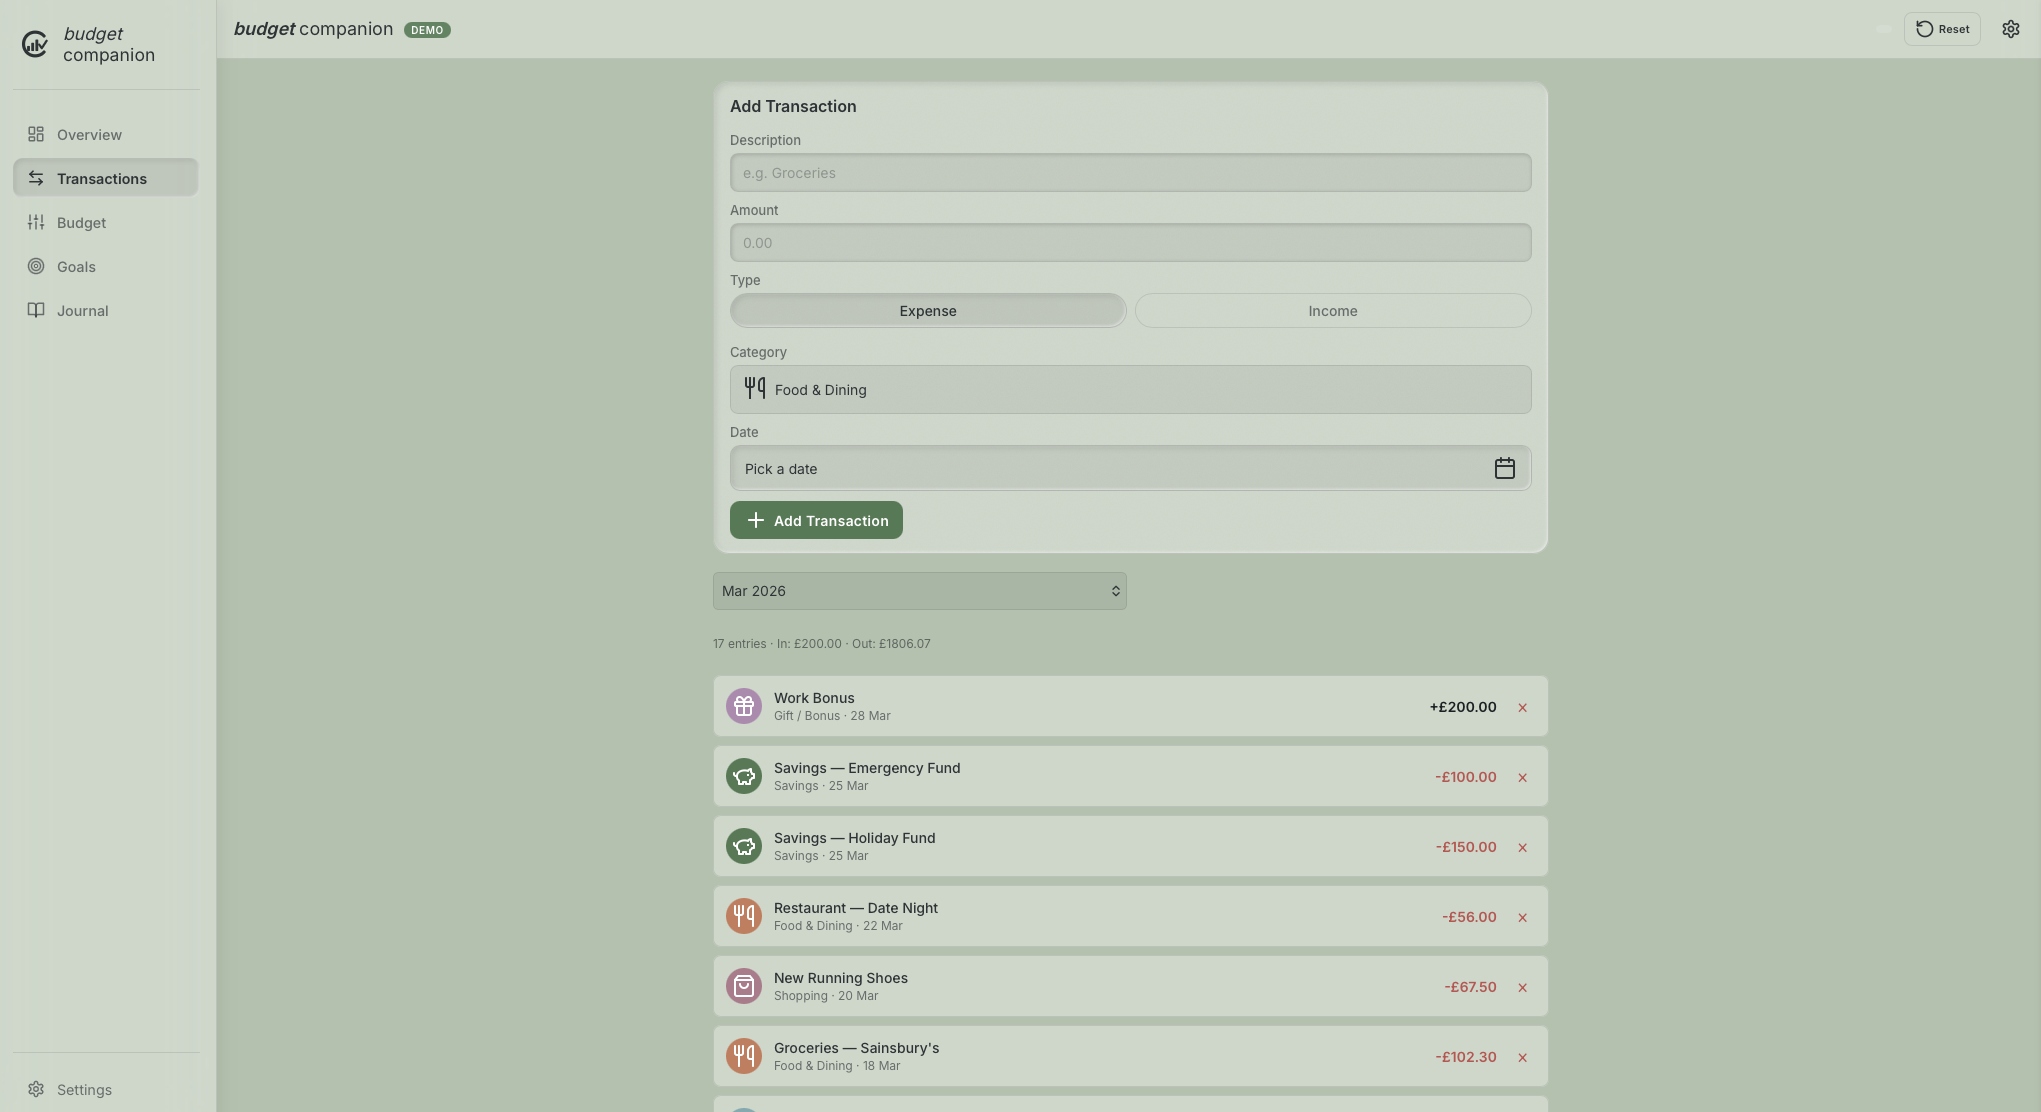The width and height of the screenshot is (2041, 1112).
Task: Open settings gear in top bar
Action: (x=2010, y=29)
